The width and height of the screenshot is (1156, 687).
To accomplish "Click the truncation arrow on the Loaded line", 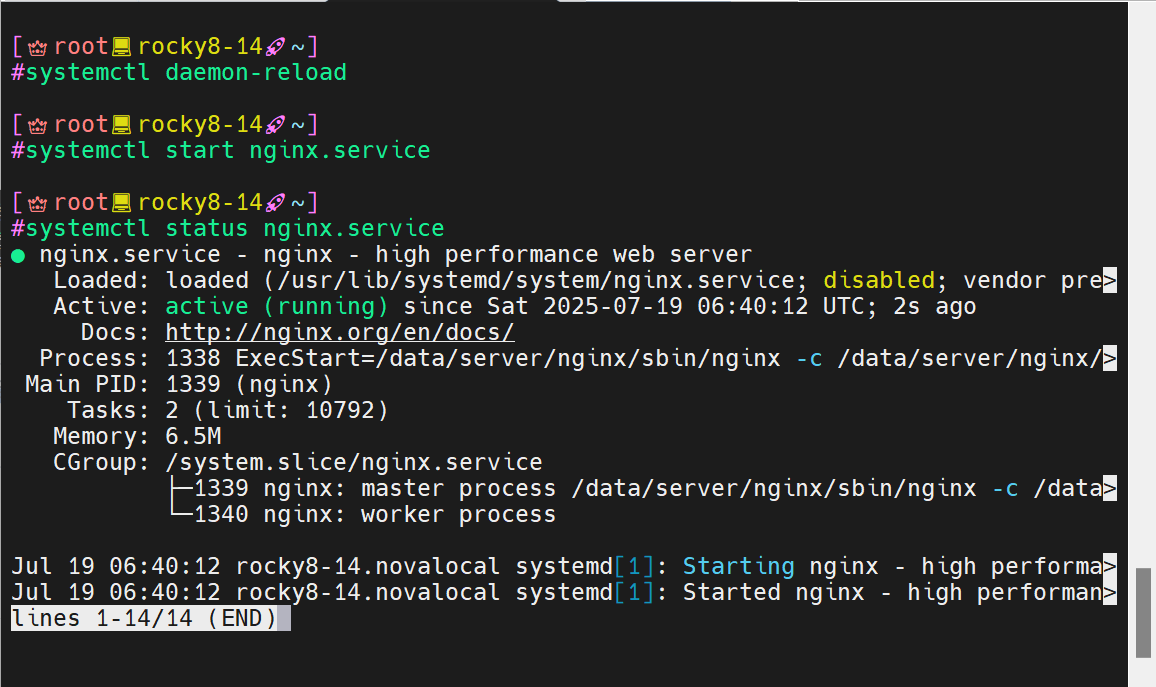I will pyautogui.click(x=1110, y=281).
